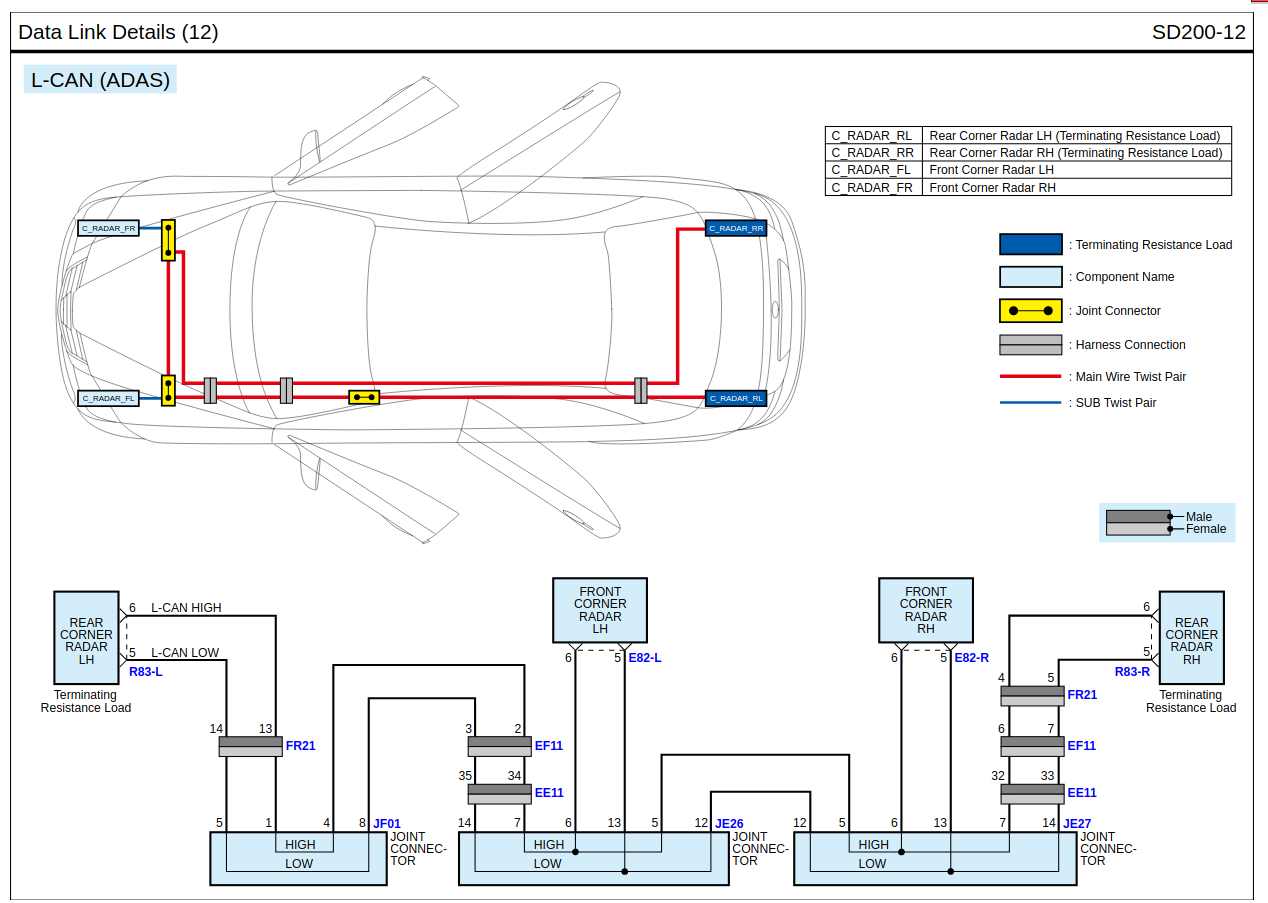
Task: Click the ': Main Wire Twist Pair' legend text
Action: pyautogui.click(x=1127, y=377)
